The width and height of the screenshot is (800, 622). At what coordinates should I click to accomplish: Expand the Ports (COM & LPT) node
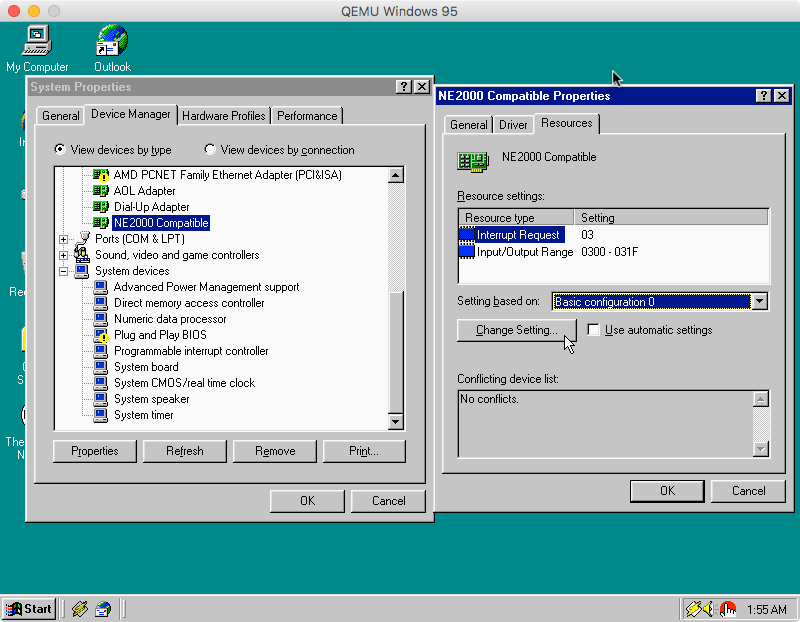coord(63,239)
